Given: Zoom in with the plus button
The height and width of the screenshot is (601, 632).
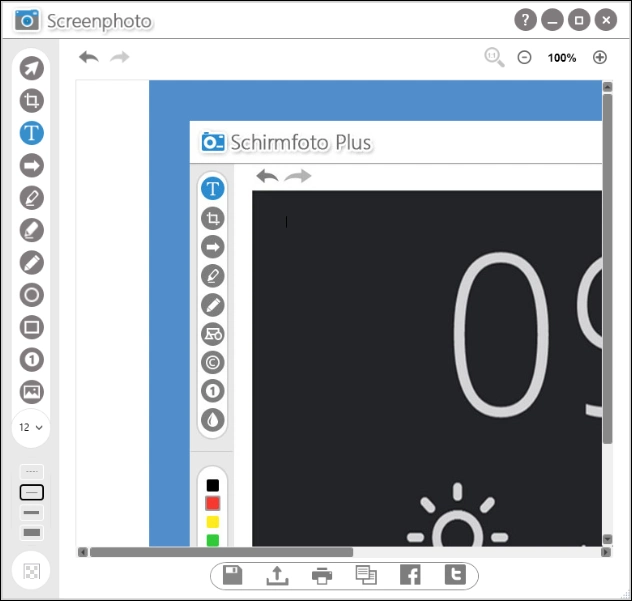Looking at the screenshot, I should pyautogui.click(x=600, y=57).
